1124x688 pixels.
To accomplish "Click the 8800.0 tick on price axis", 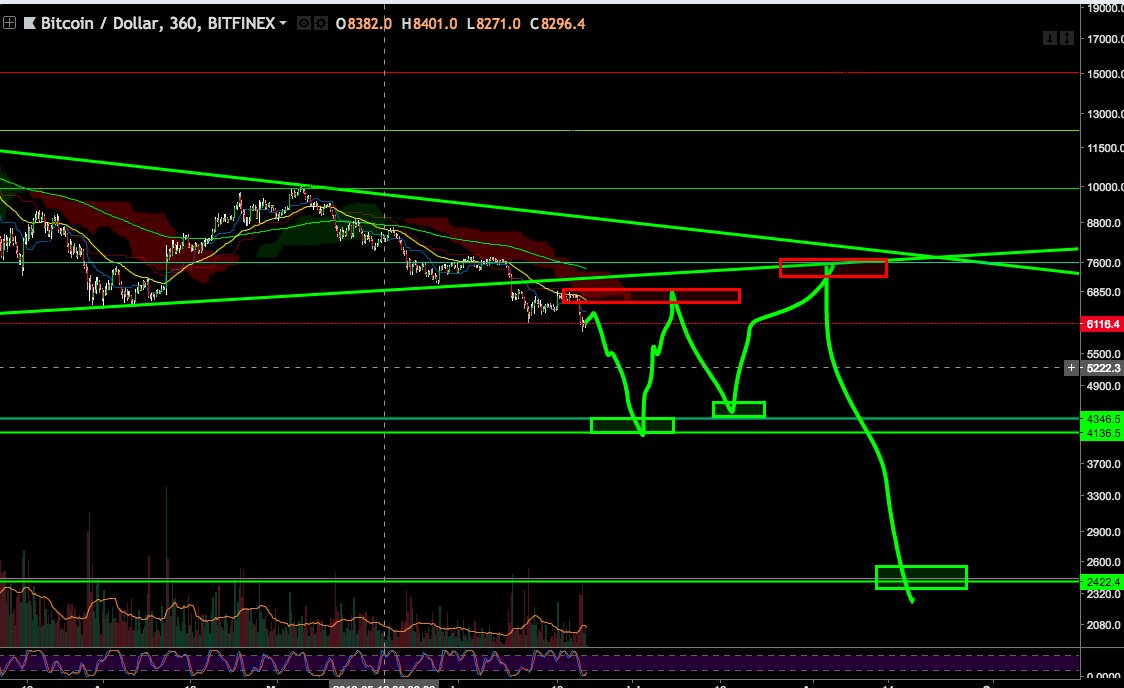I will coord(1105,223).
